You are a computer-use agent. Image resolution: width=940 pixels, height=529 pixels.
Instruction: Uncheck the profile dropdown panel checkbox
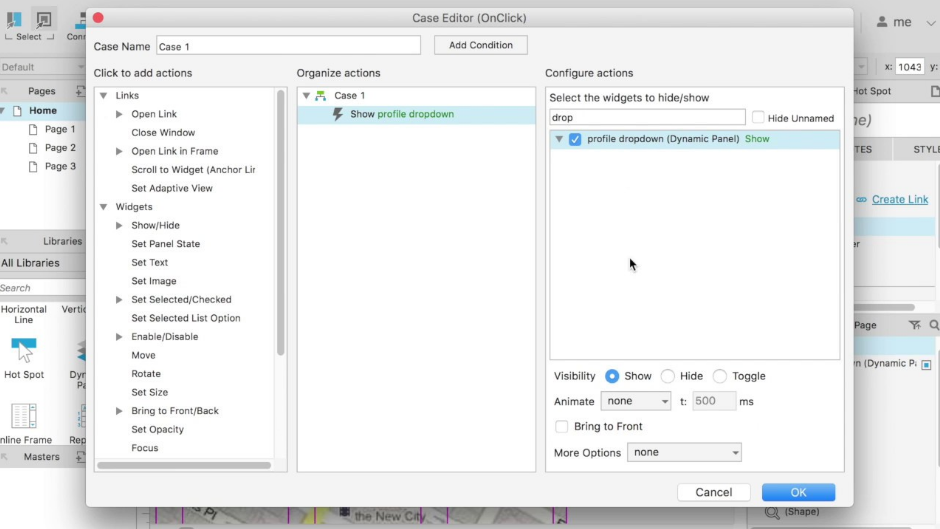point(575,140)
